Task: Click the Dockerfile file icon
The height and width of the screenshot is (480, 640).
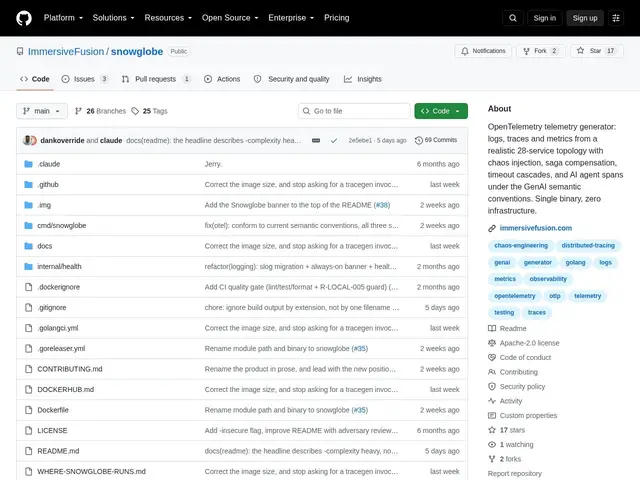Action: (28, 410)
